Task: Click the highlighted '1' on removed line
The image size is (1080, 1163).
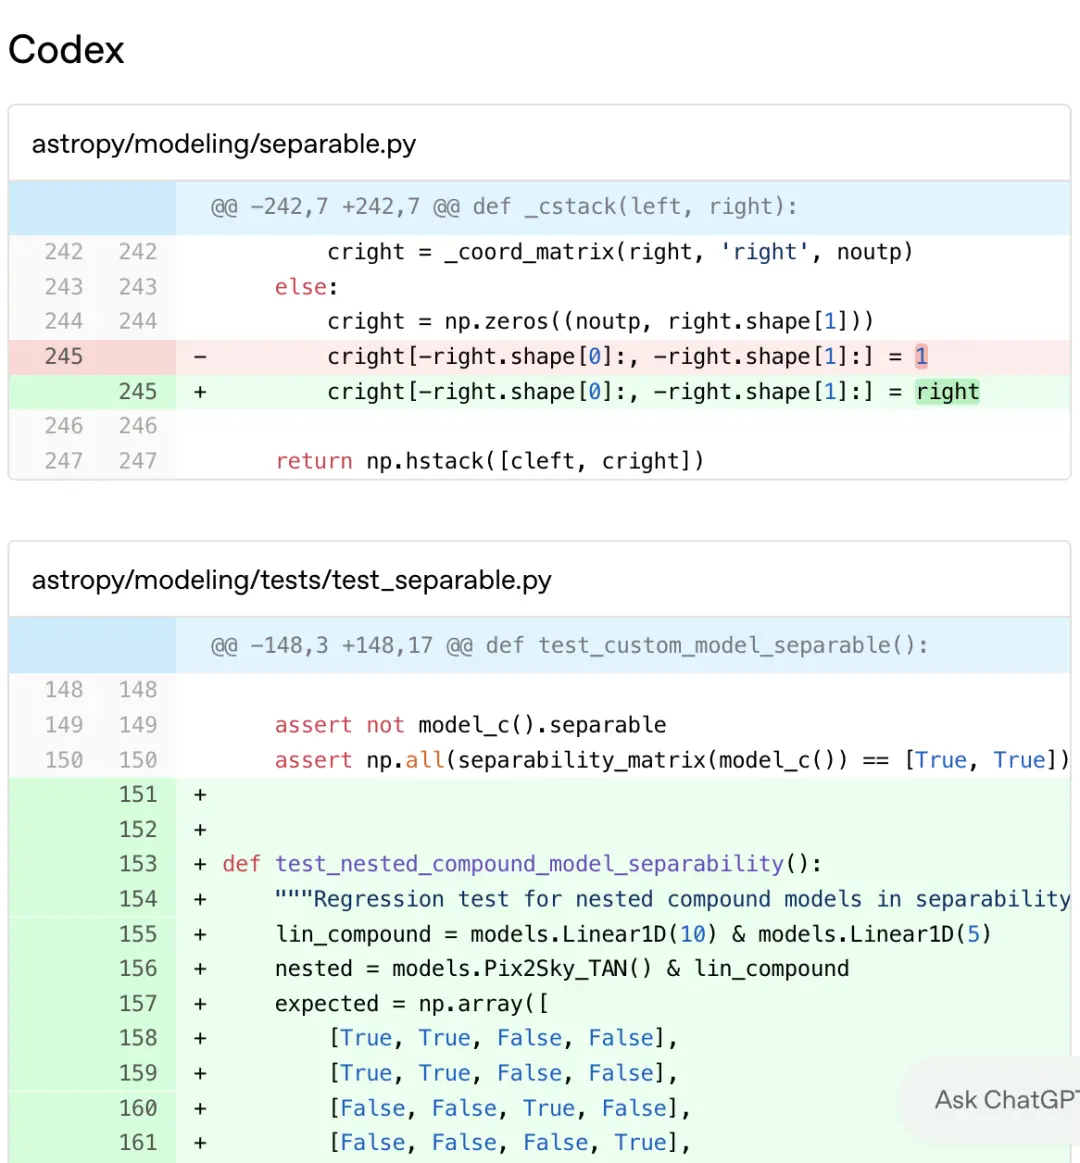Action: (x=921, y=356)
